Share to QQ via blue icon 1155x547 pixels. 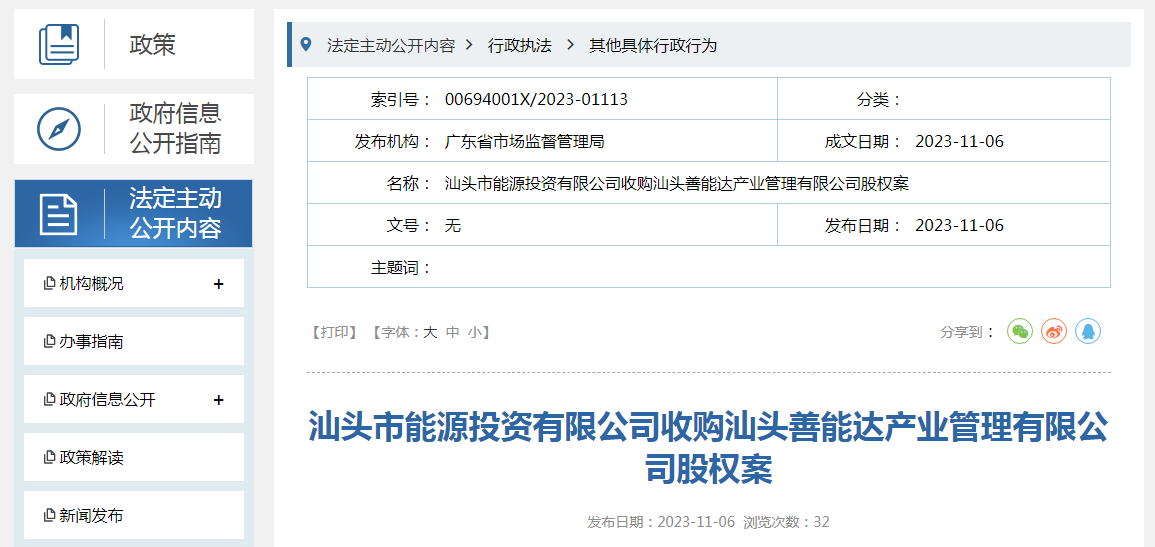click(x=1088, y=331)
